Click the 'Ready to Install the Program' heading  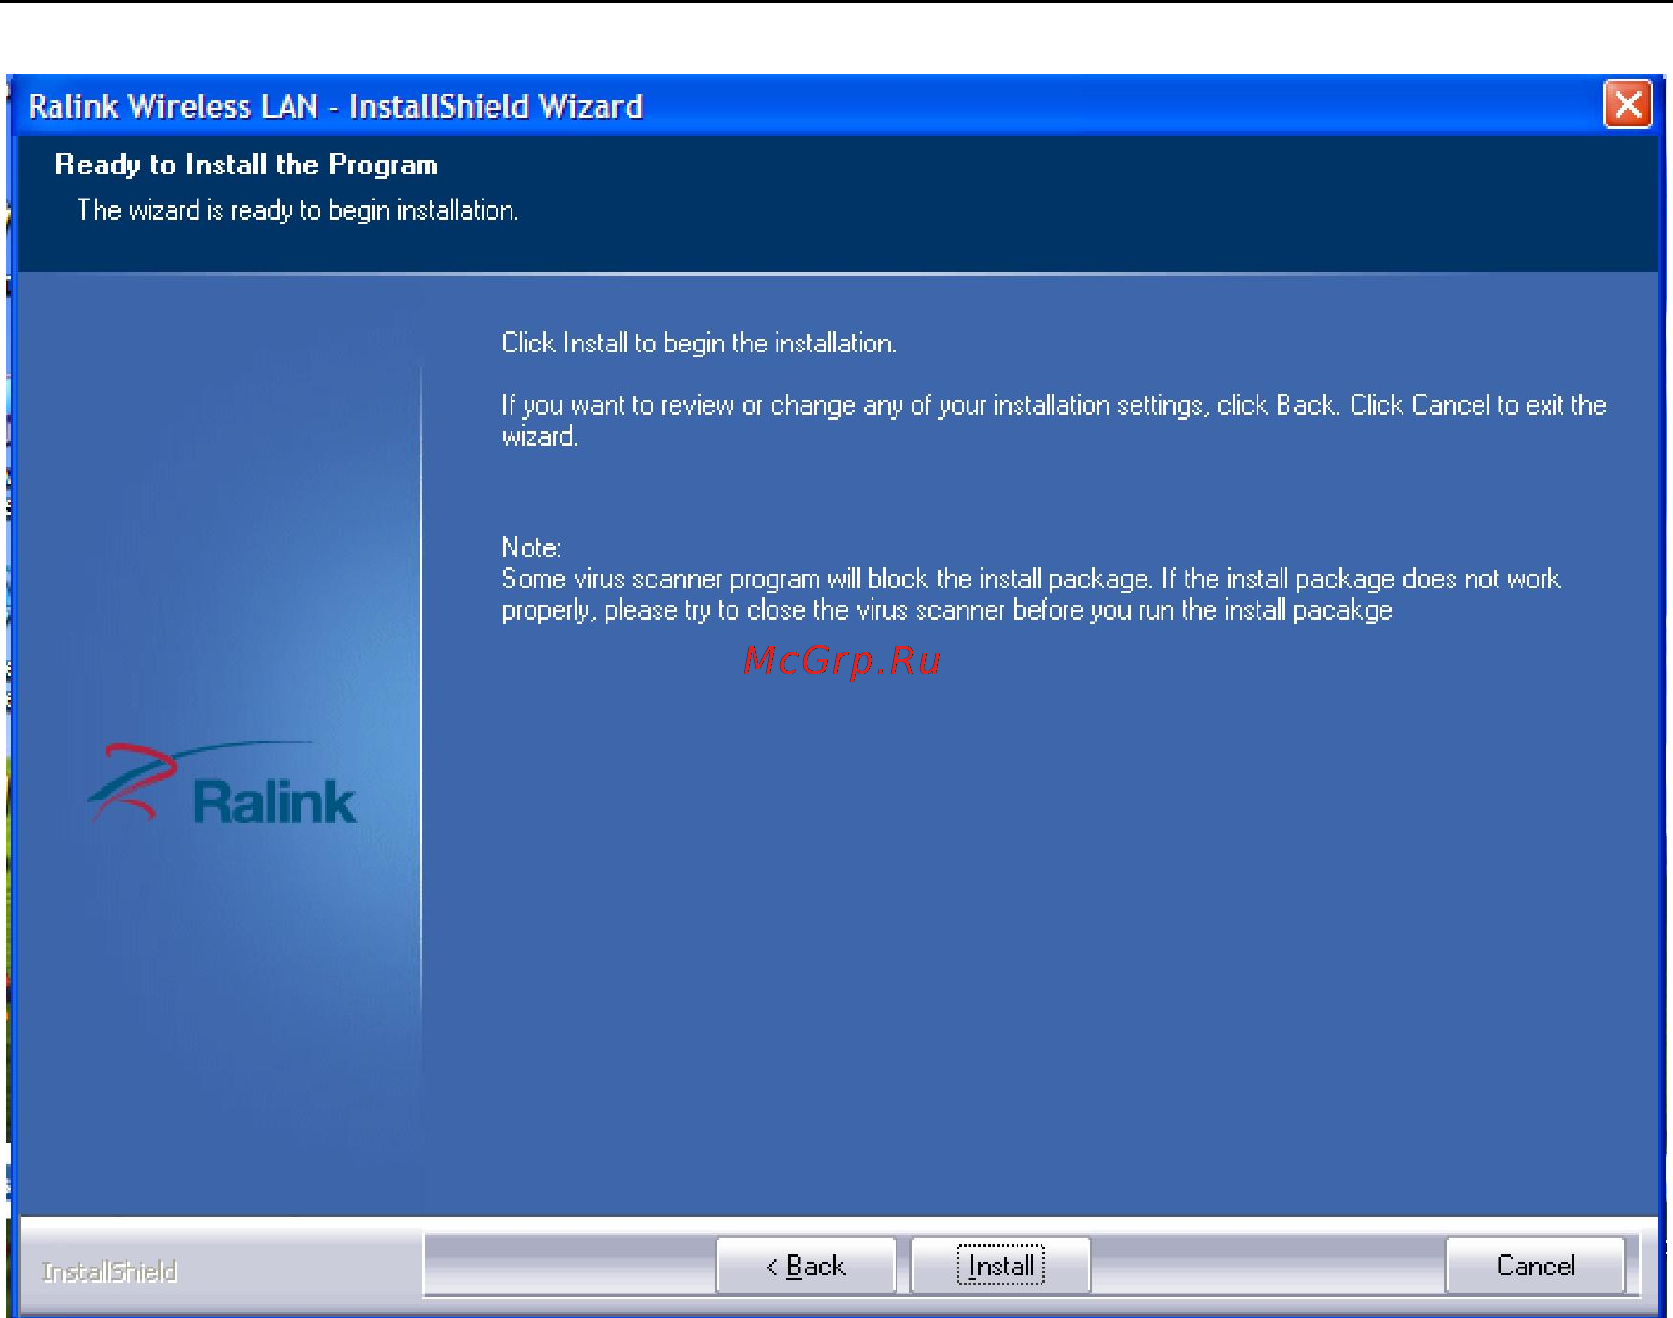coord(246,164)
